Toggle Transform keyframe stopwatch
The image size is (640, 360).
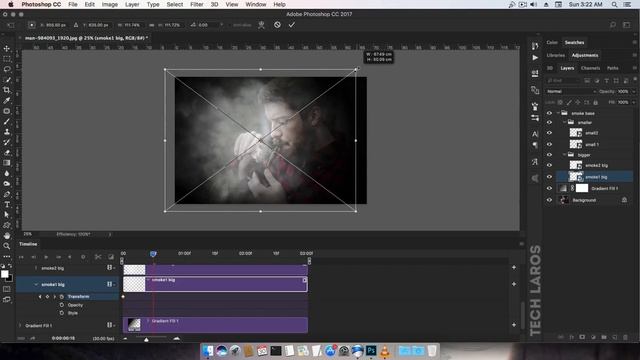click(x=62, y=297)
